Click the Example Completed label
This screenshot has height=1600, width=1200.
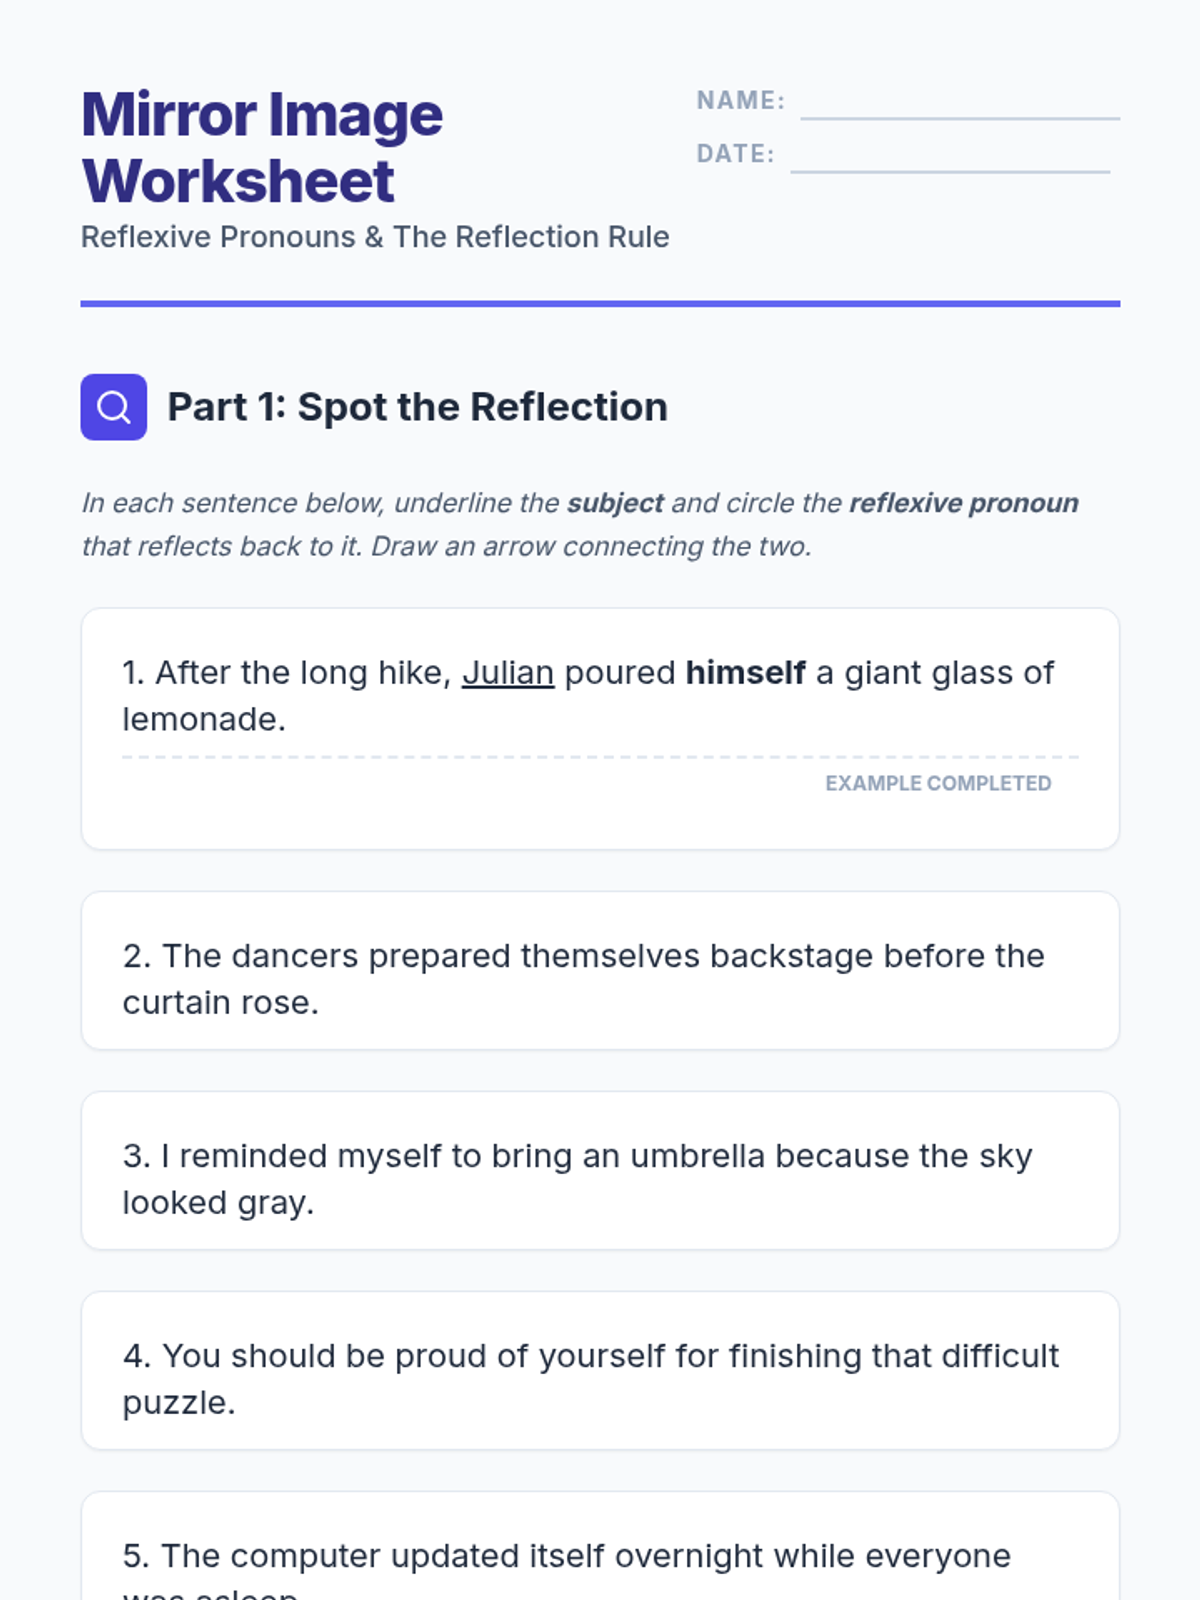[x=938, y=783]
